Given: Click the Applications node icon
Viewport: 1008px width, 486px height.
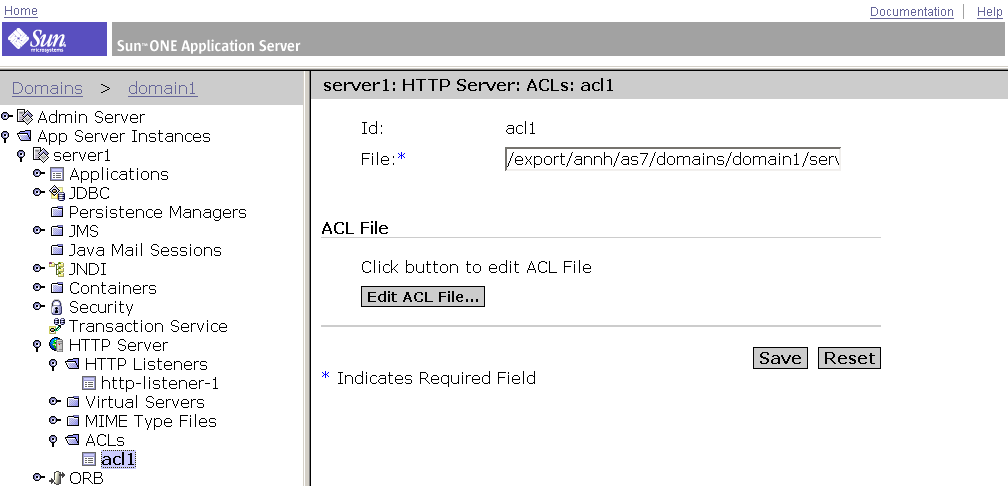Looking at the screenshot, I should click(57, 174).
